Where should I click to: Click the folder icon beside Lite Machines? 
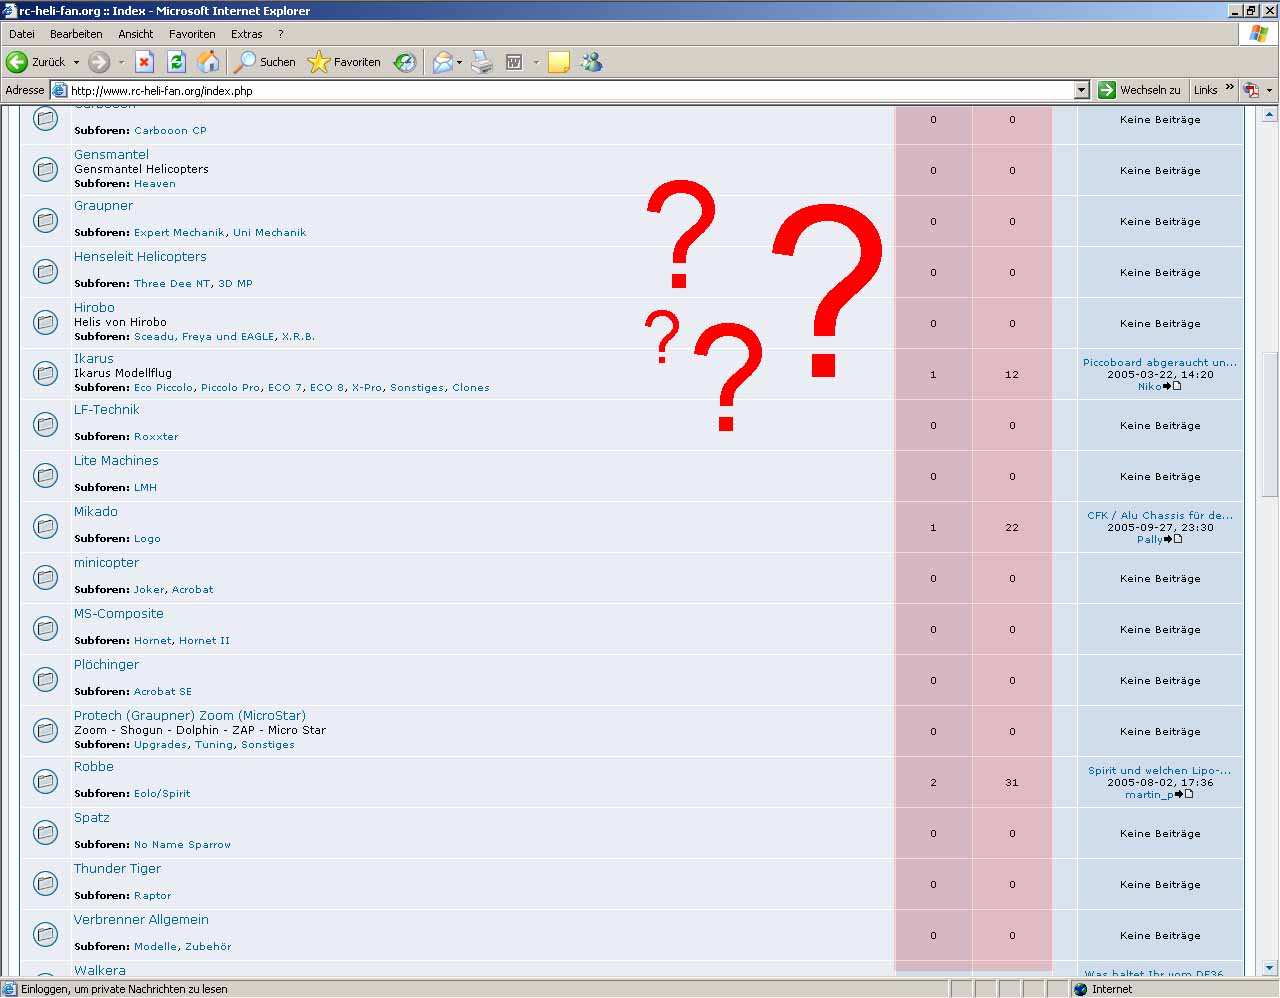(x=46, y=475)
